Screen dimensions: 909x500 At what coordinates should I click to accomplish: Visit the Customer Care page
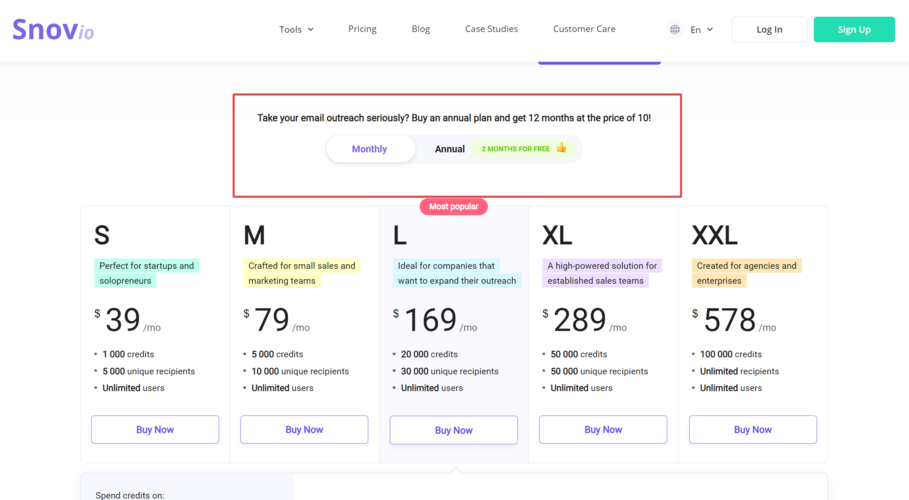(584, 29)
